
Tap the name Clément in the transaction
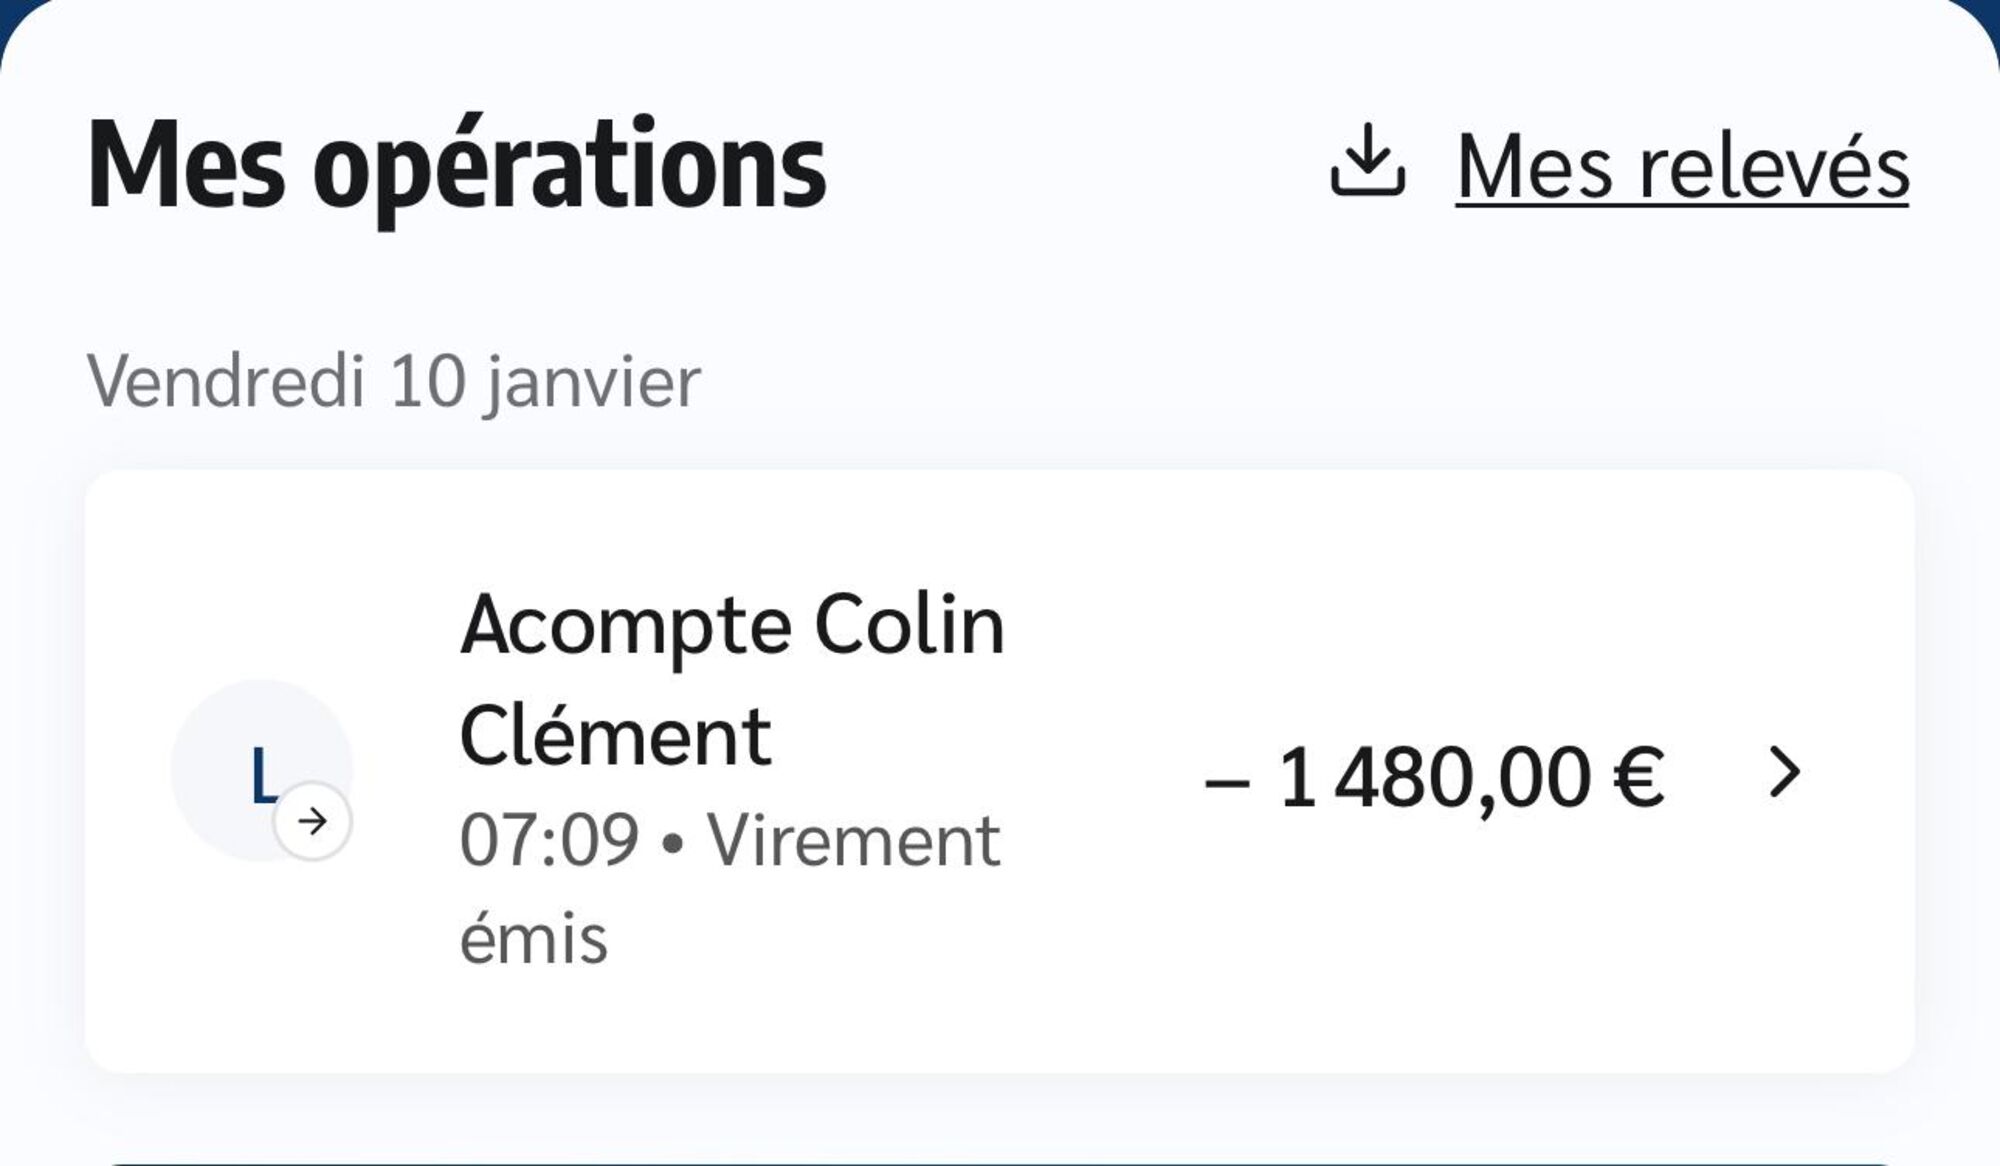tap(615, 735)
